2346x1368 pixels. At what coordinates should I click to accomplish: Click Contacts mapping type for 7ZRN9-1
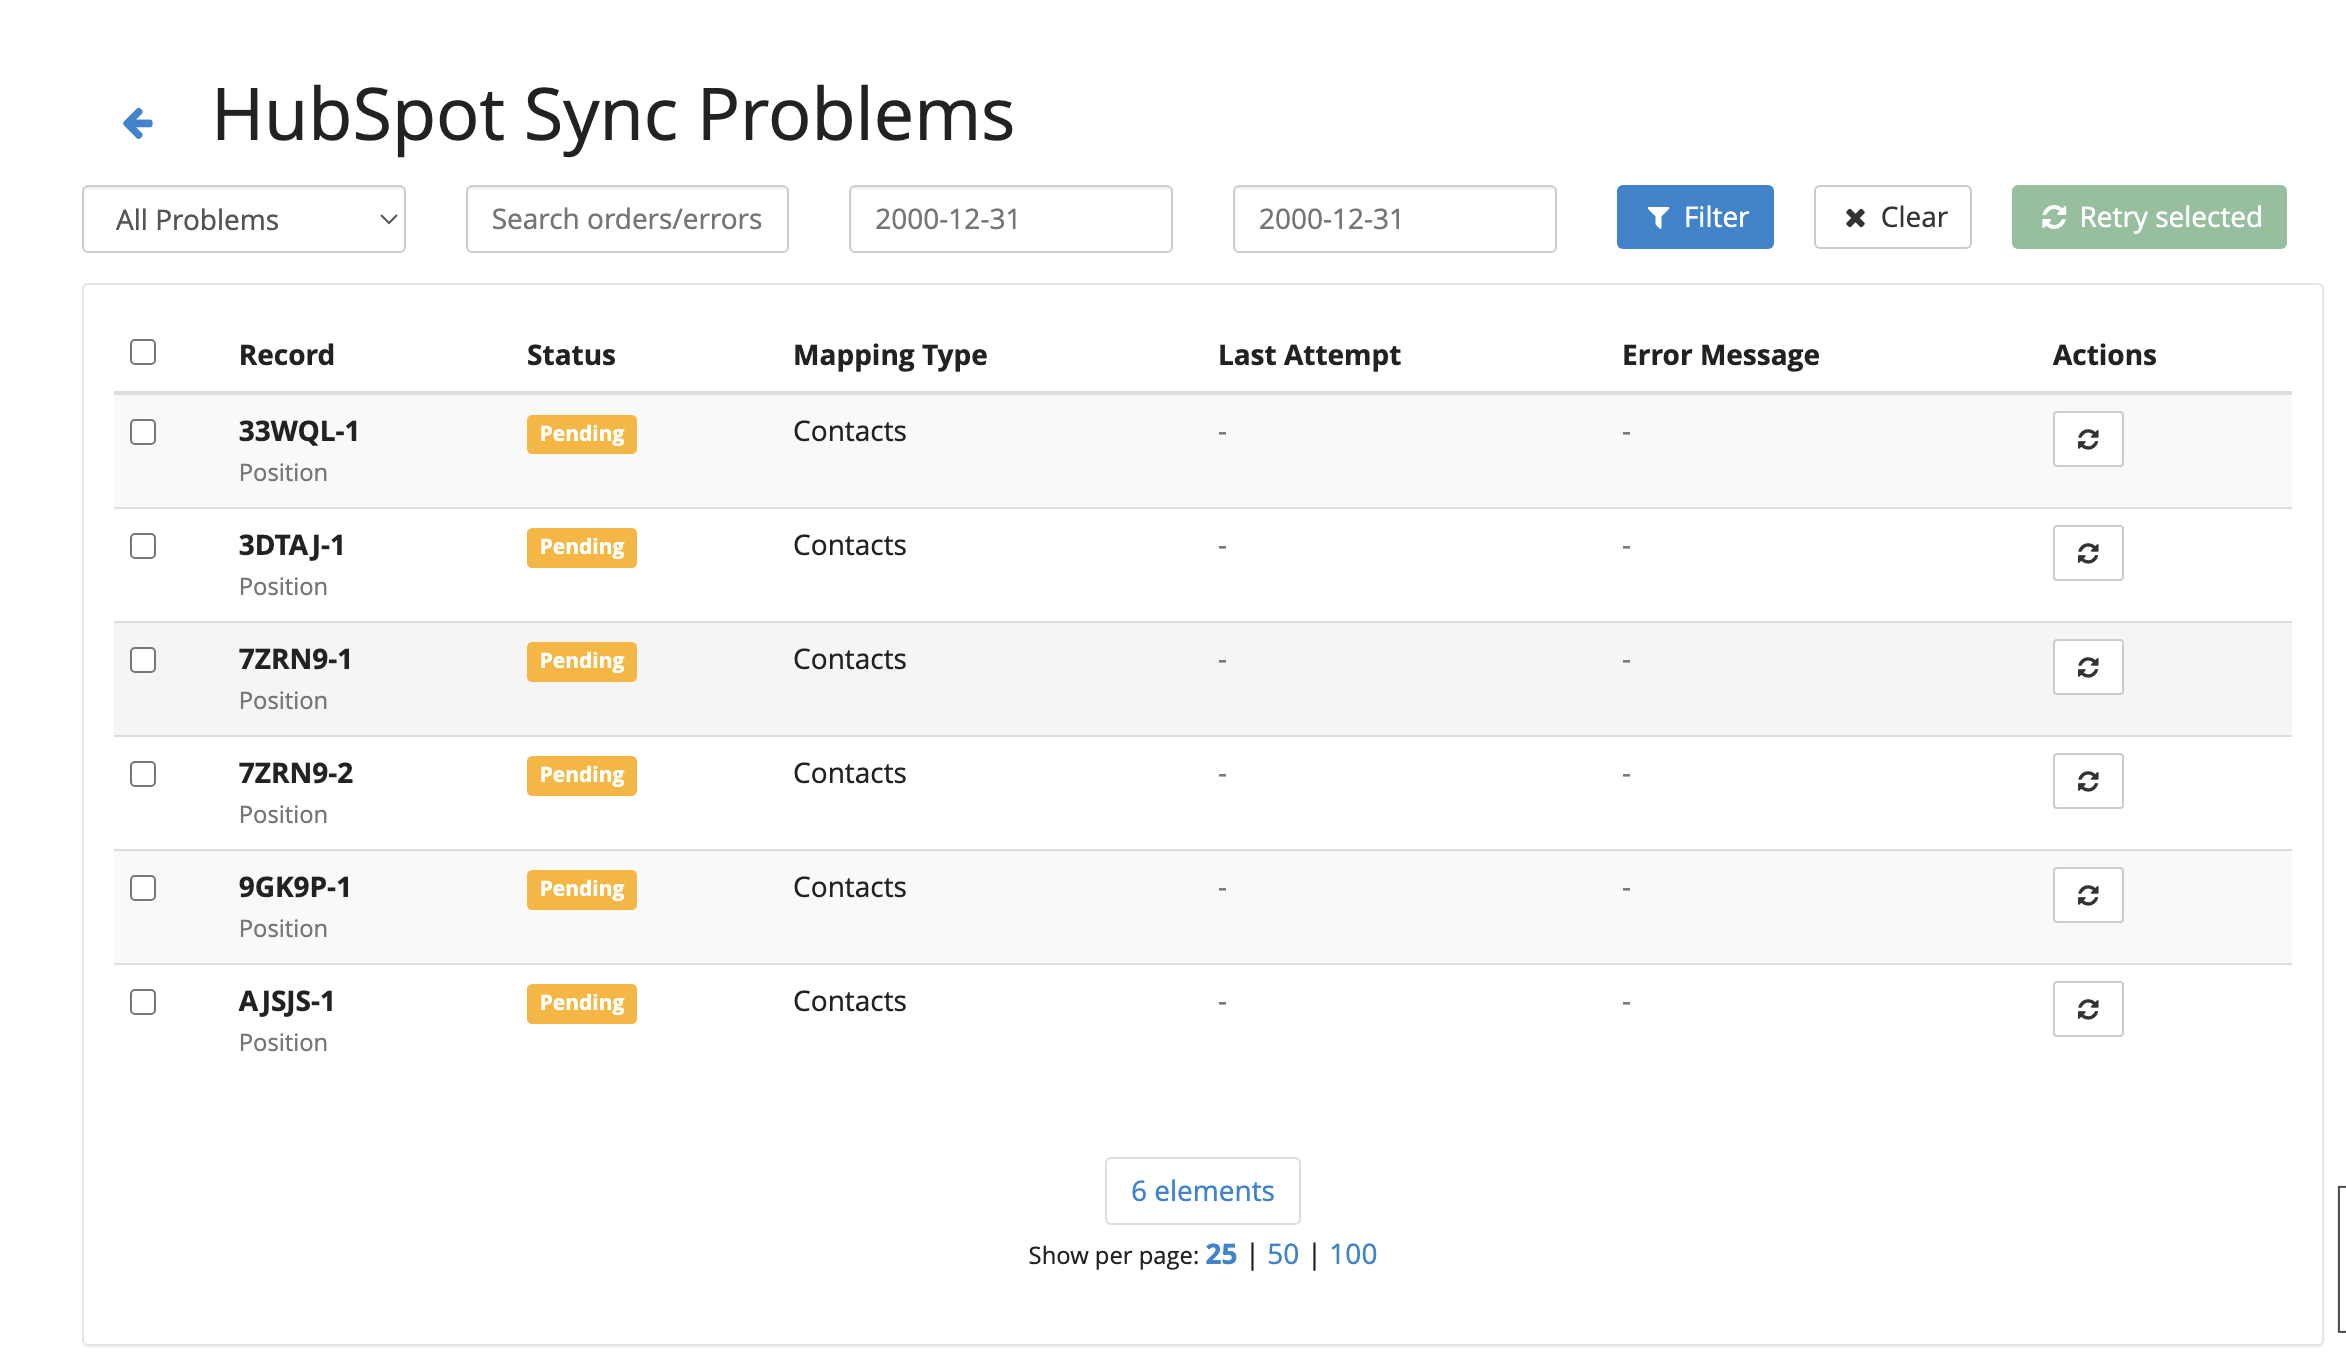(x=850, y=659)
